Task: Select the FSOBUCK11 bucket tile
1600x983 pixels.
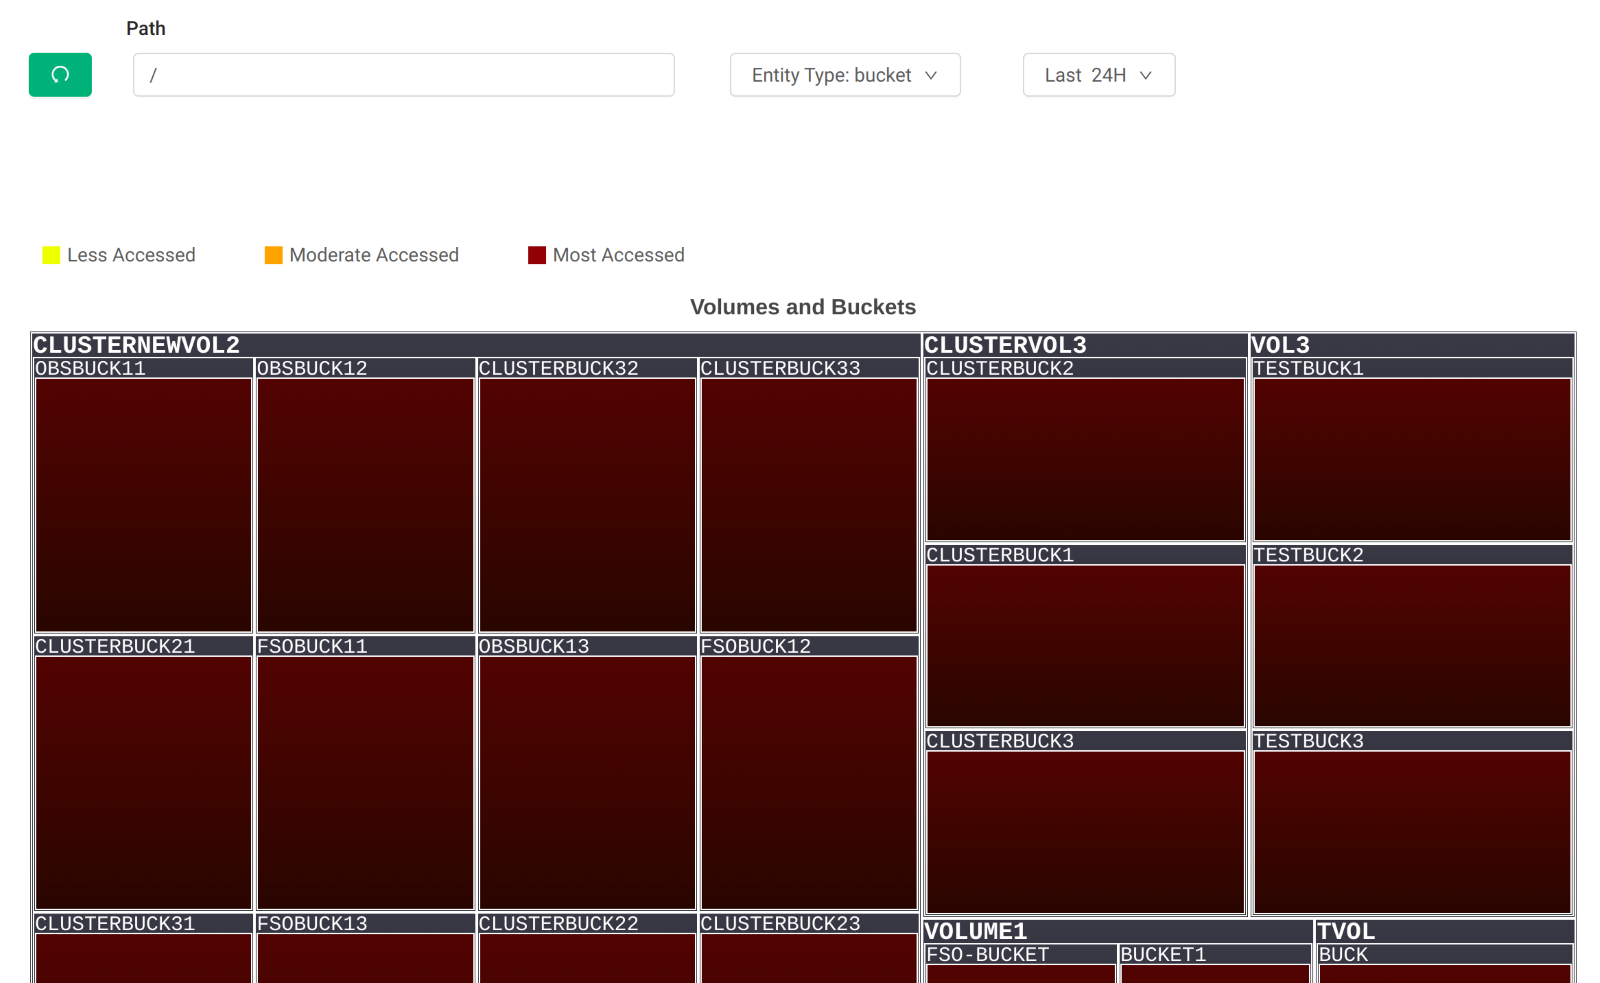Action: (x=365, y=782)
